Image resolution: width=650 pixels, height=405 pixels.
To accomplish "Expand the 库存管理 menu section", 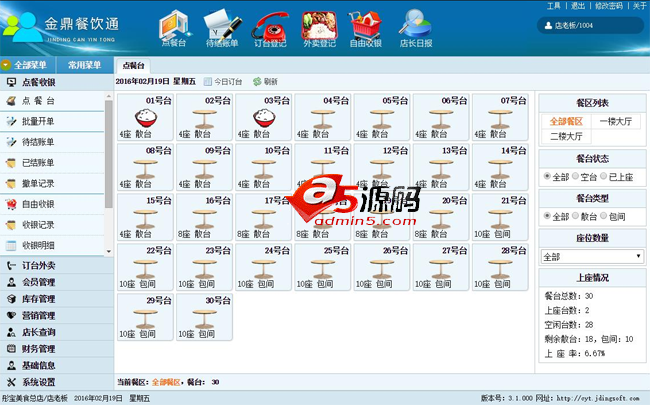I will 57,299.
